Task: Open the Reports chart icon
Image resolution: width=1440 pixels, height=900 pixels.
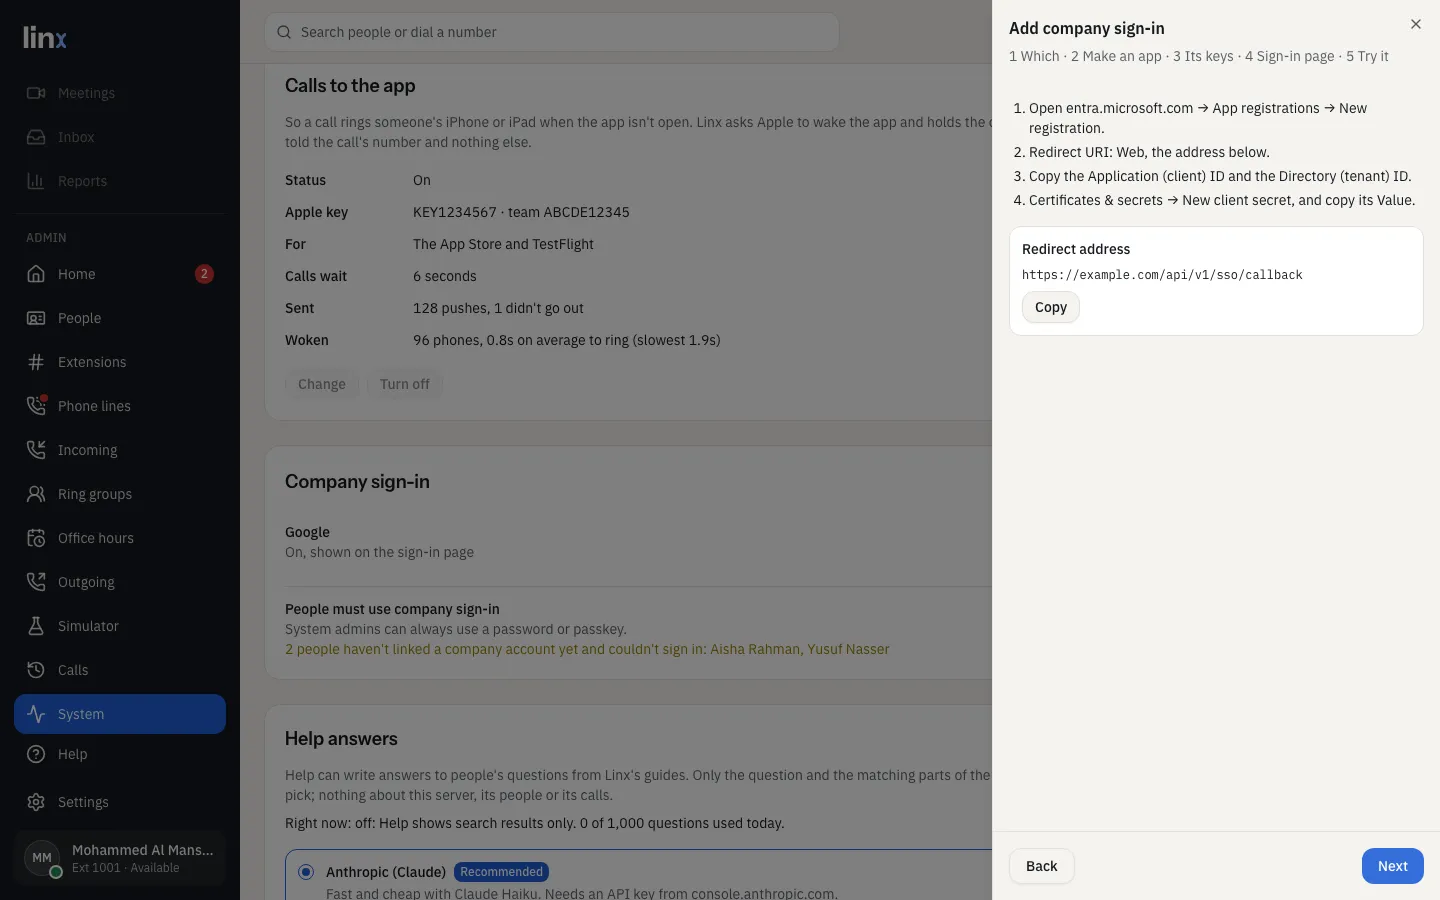Action: pos(36,181)
